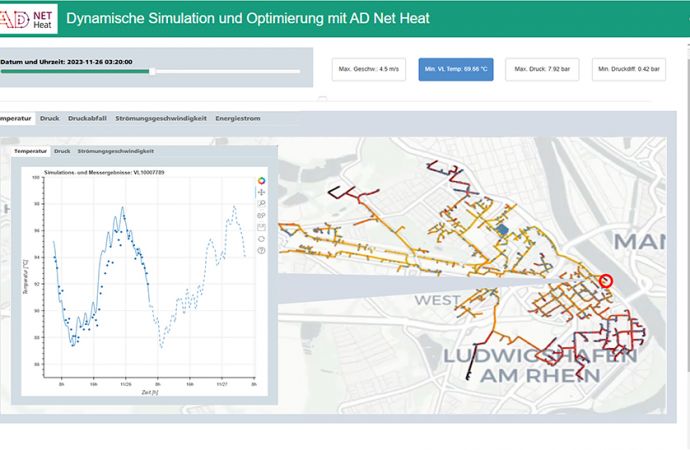Select the Max. Geschw. 4.5 m/s button

click(369, 70)
